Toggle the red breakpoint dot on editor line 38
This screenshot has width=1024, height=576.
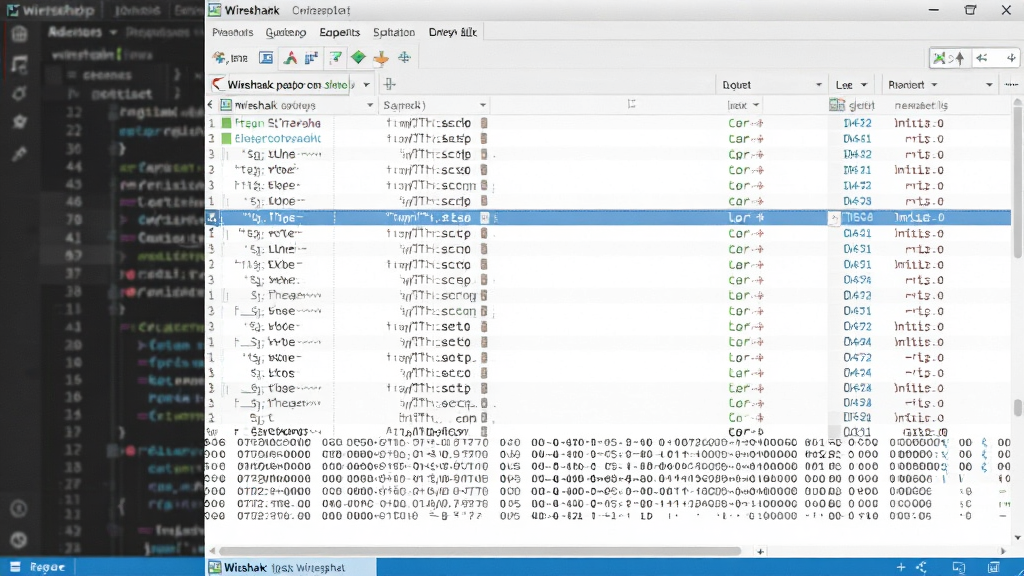pos(131,292)
